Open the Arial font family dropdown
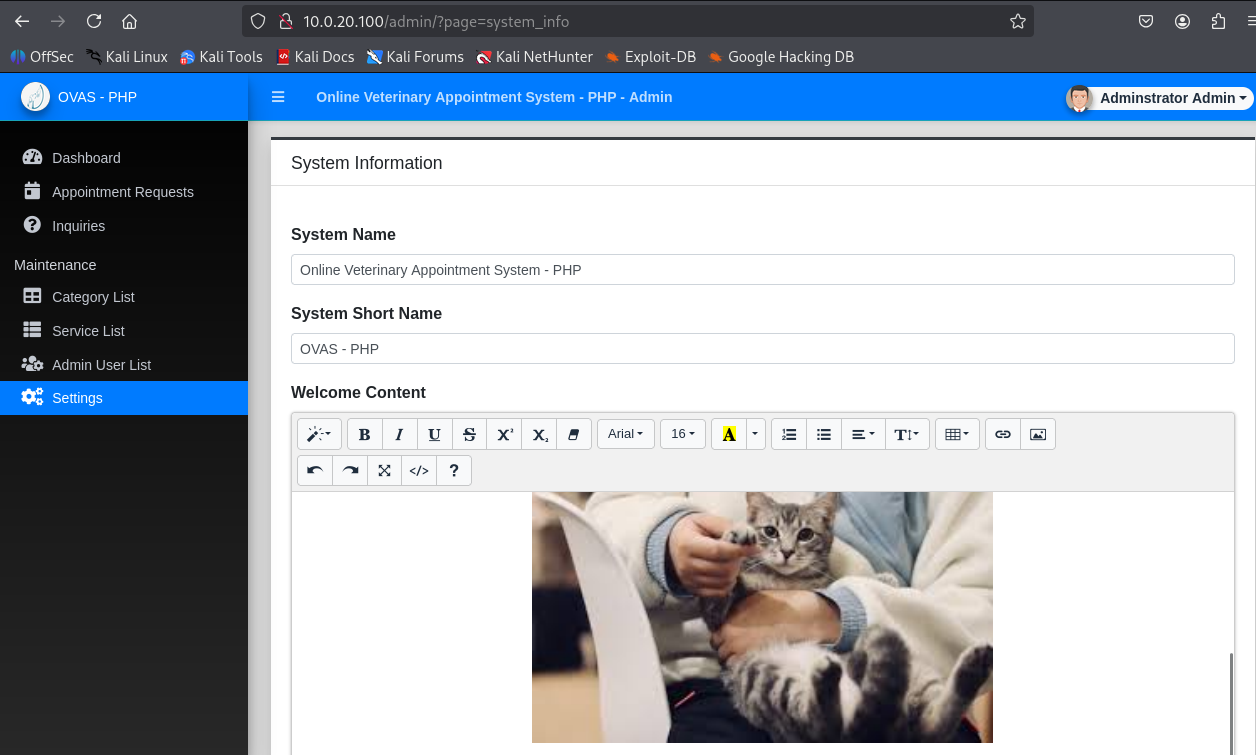Viewport: 1256px width, 755px height. click(x=625, y=434)
